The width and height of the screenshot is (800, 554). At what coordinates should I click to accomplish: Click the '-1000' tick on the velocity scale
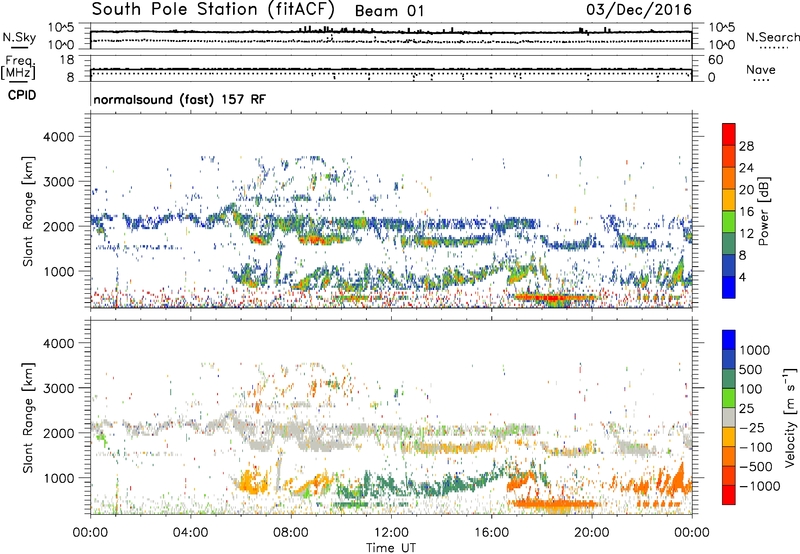760,486
